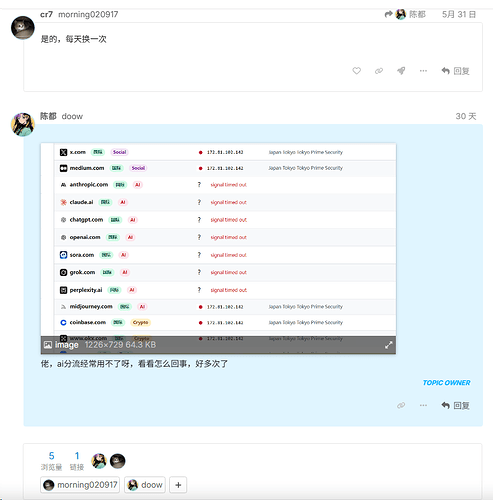This screenshot has height=500, width=493.
Task: Expand the embedded image to full size
Action: [388, 345]
